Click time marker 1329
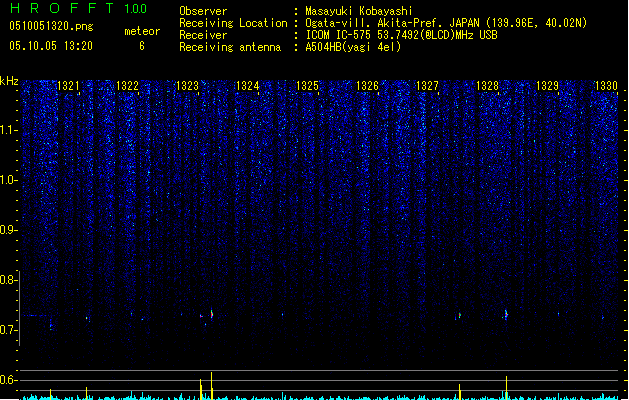 click(547, 86)
